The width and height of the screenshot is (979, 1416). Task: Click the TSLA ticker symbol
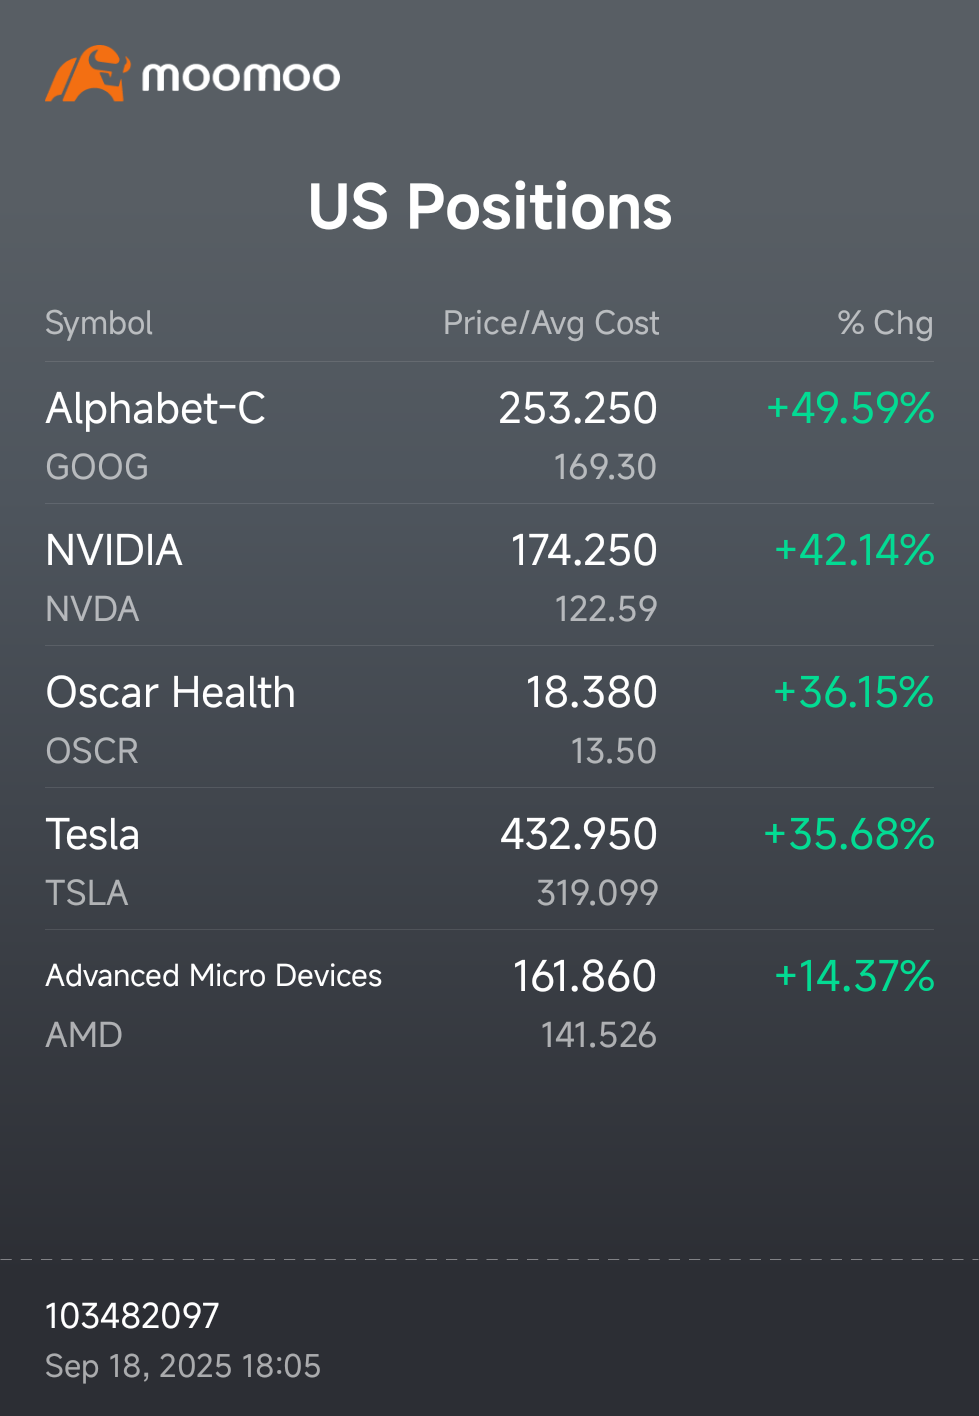(86, 892)
